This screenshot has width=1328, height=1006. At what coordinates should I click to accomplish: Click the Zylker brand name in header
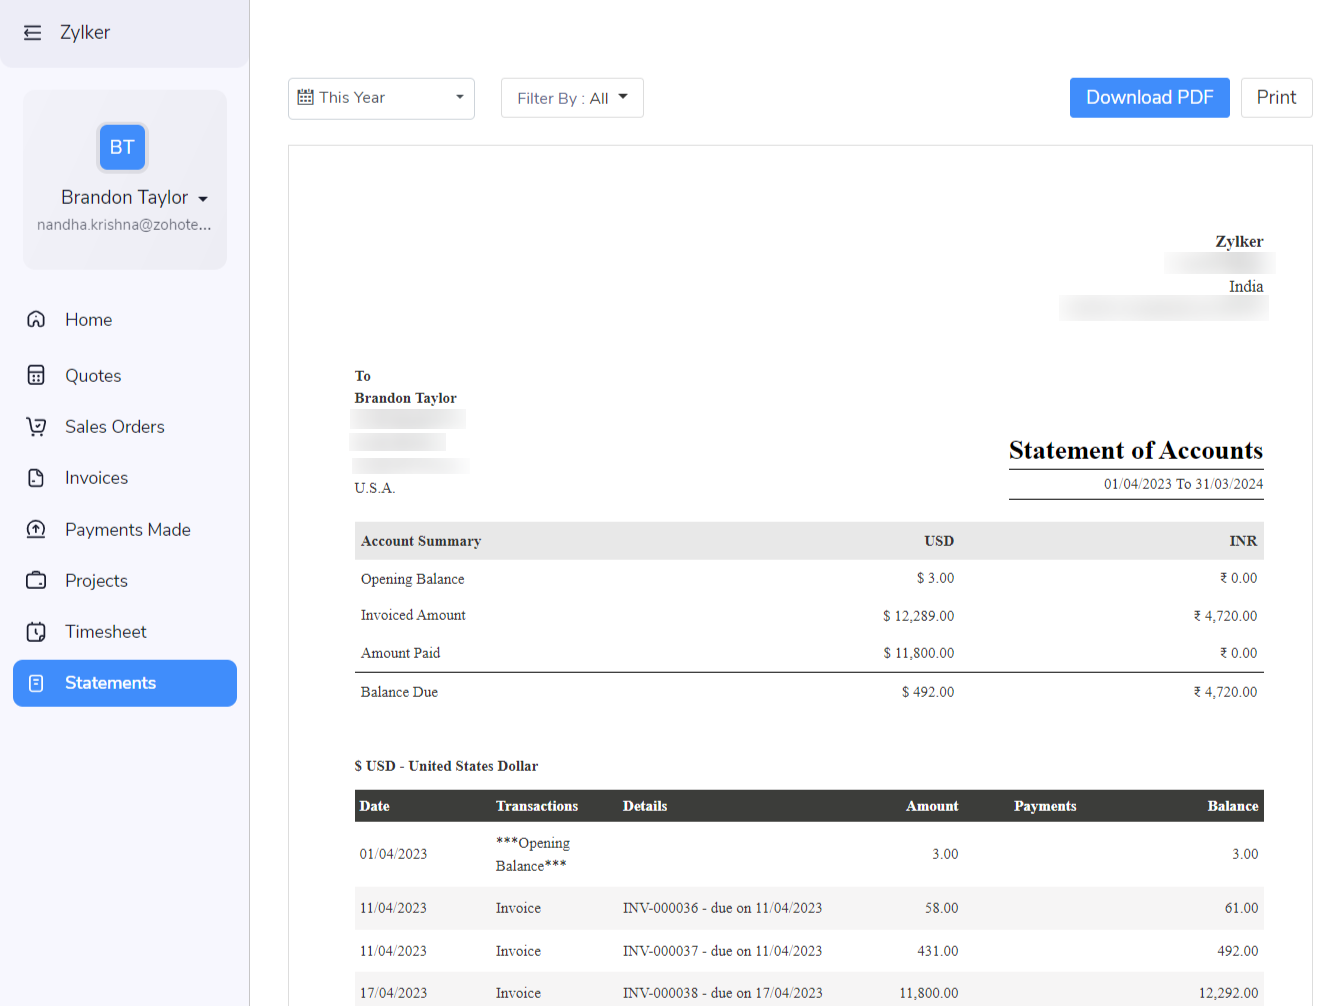click(x=85, y=32)
